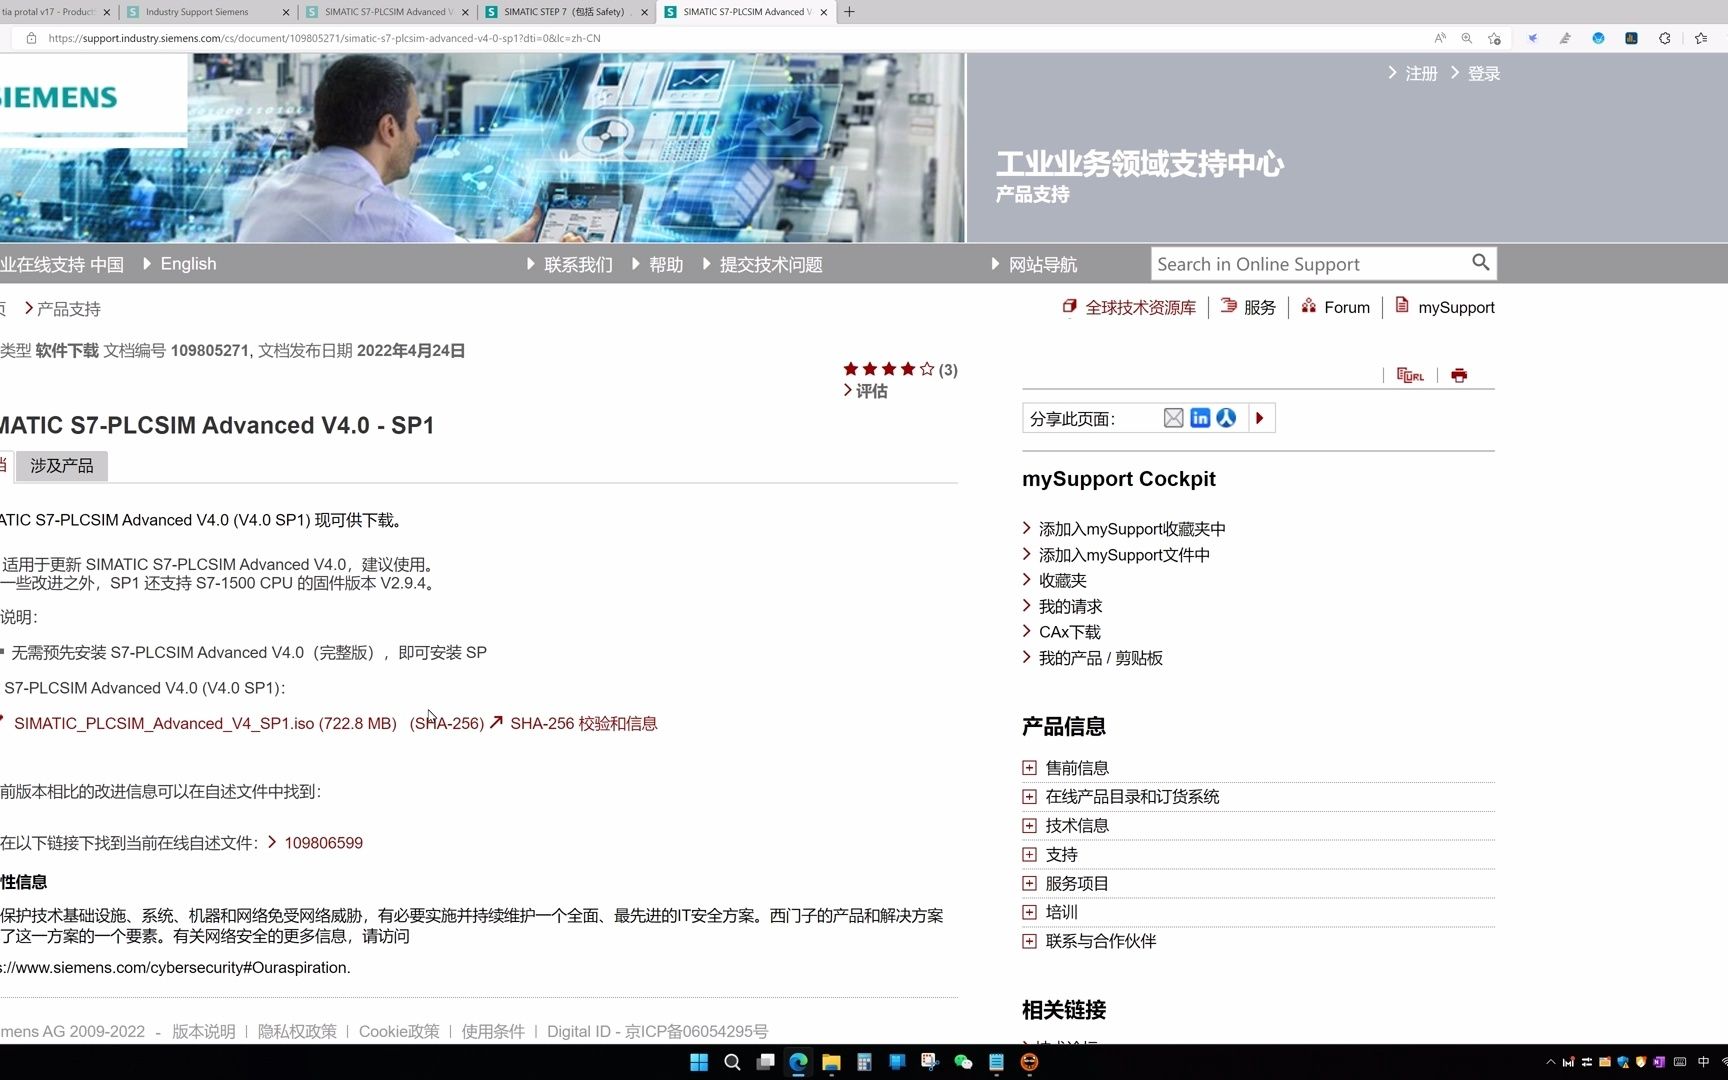
Task: Open Windows Start menu
Action: point(699,1062)
